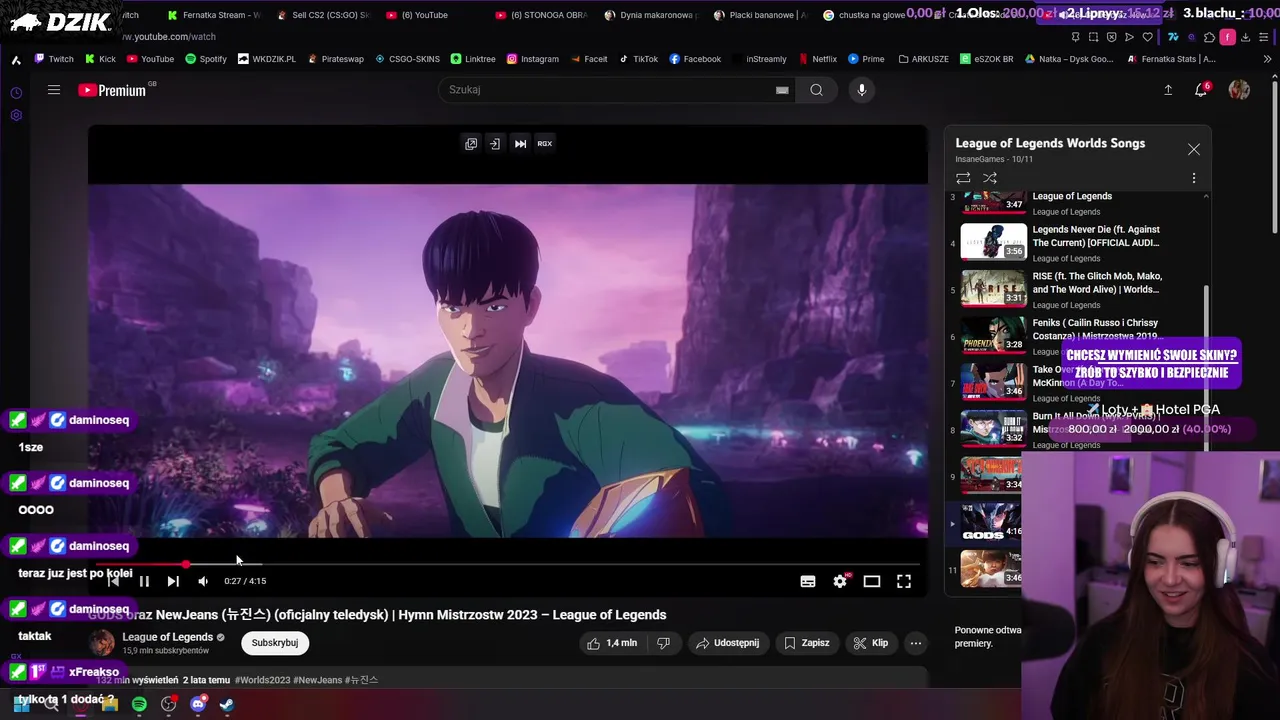Open Steam from the taskbar
The width and height of the screenshot is (1280, 720).
[x=227, y=704]
